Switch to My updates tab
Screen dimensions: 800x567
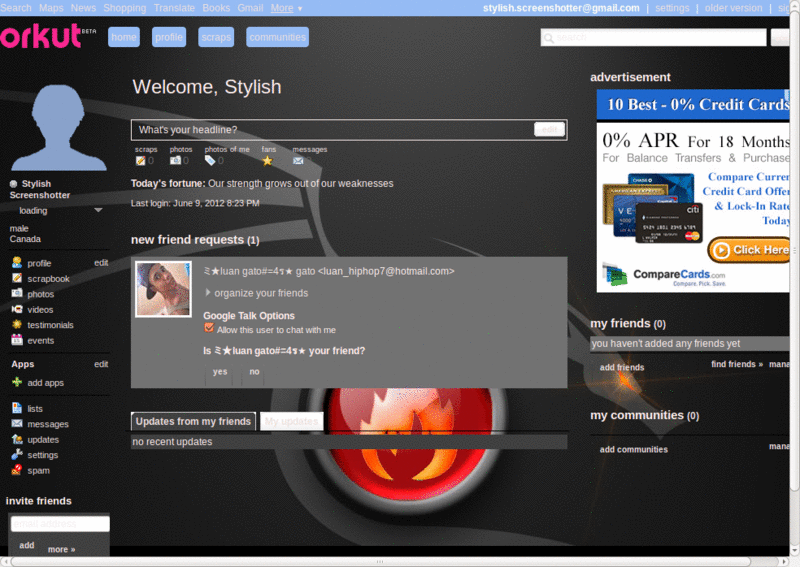(291, 422)
